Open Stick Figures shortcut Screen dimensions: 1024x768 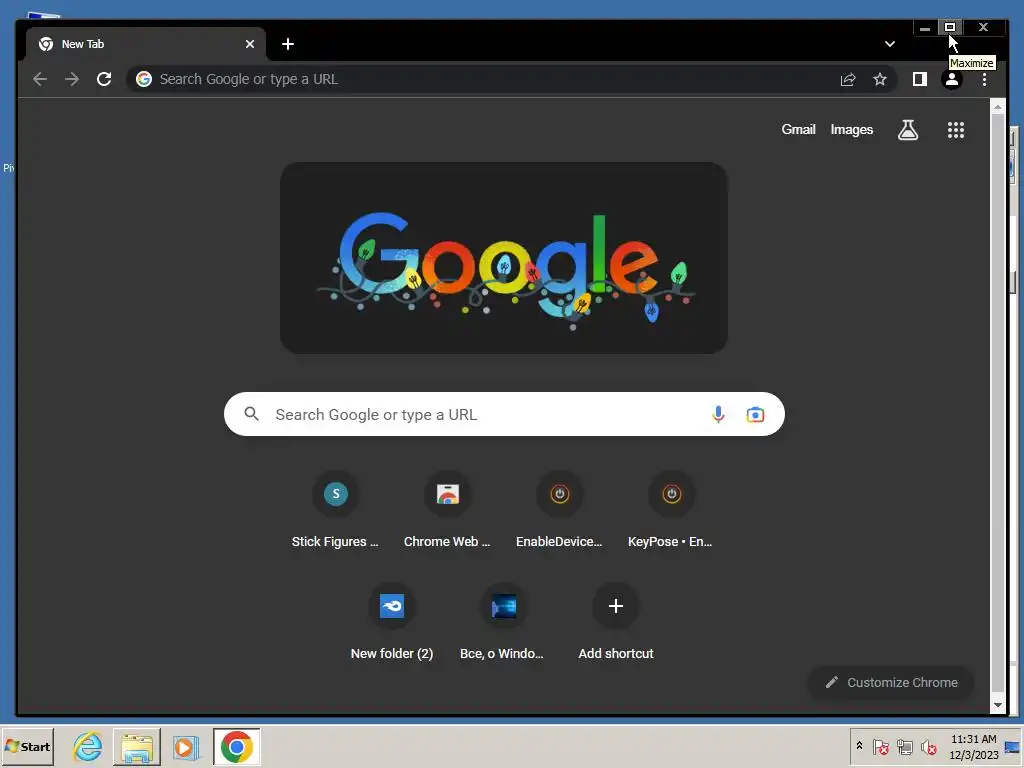(335, 511)
